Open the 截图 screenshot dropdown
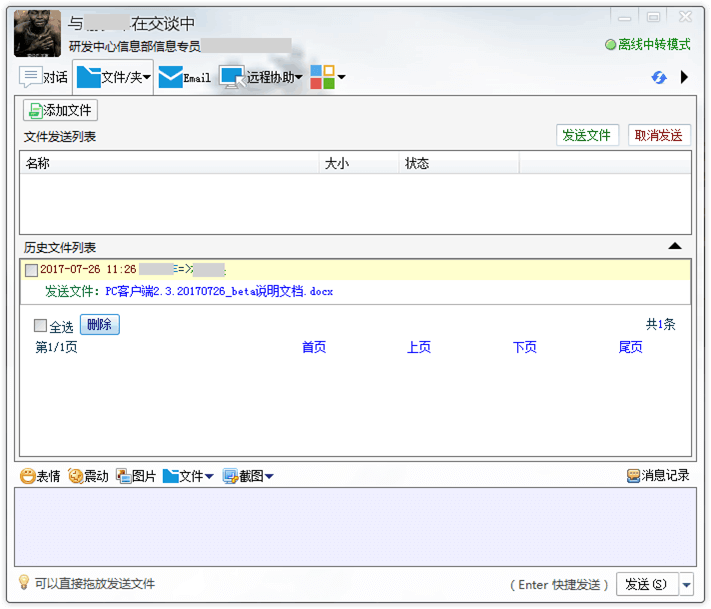The height and width of the screenshot is (609, 711). point(269,477)
